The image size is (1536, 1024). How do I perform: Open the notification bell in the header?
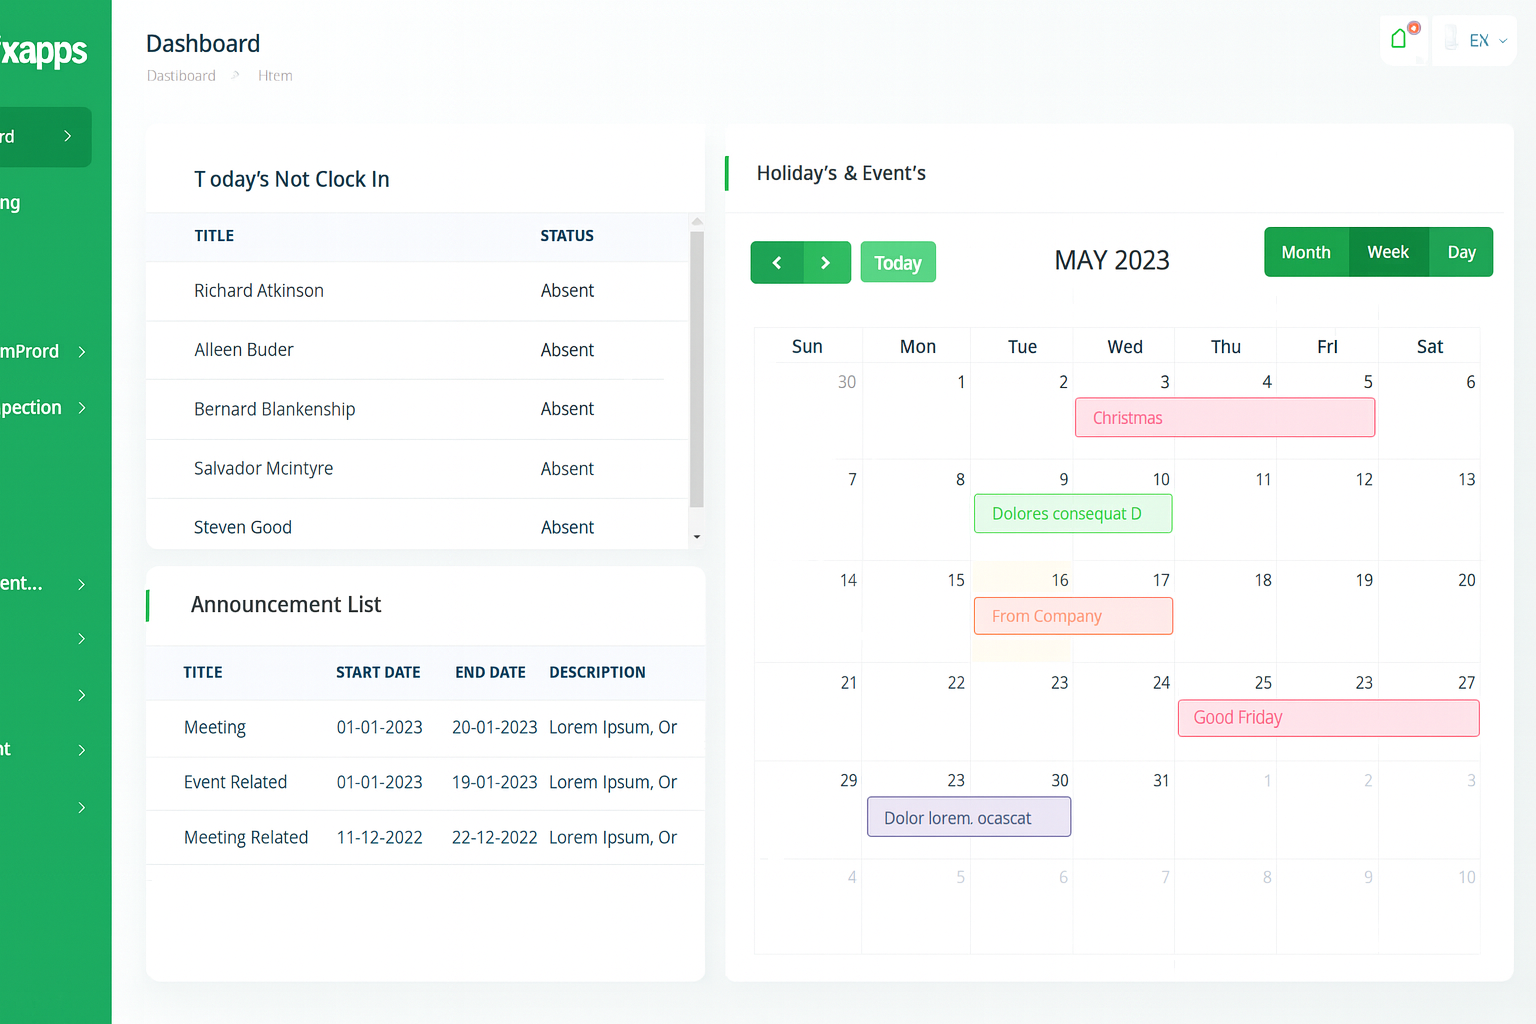[1401, 40]
